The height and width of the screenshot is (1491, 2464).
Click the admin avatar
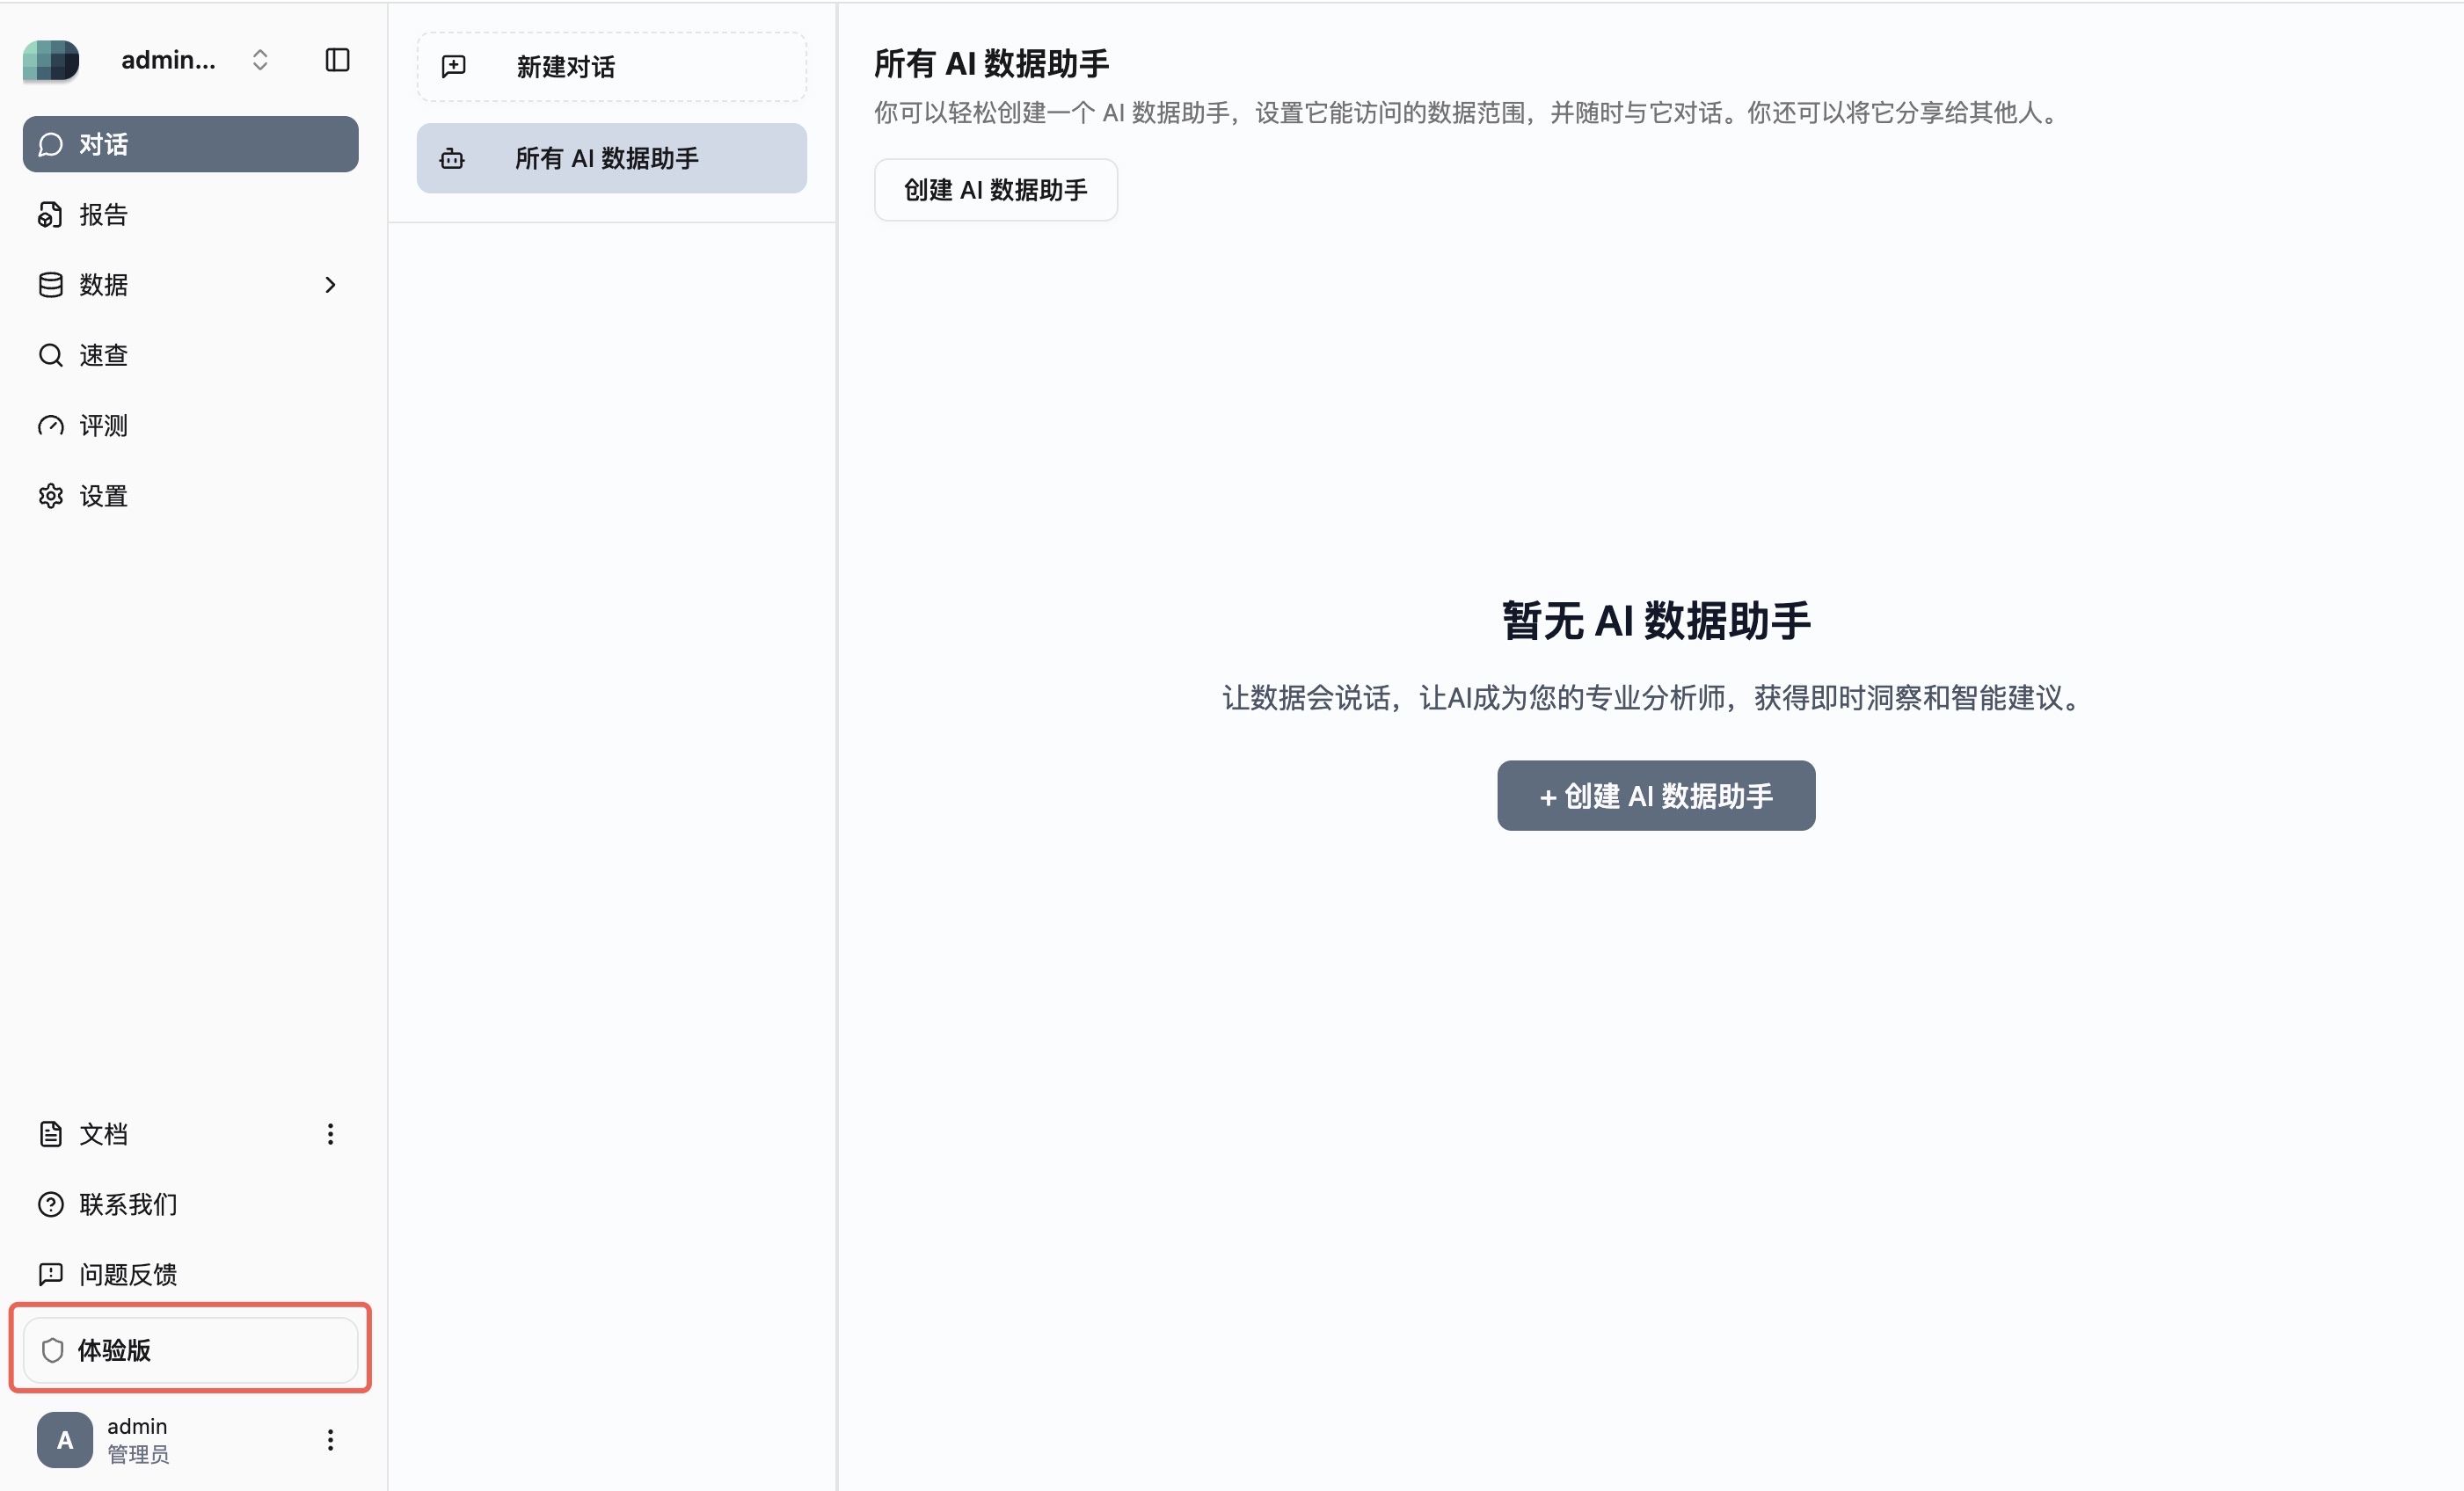65,1440
